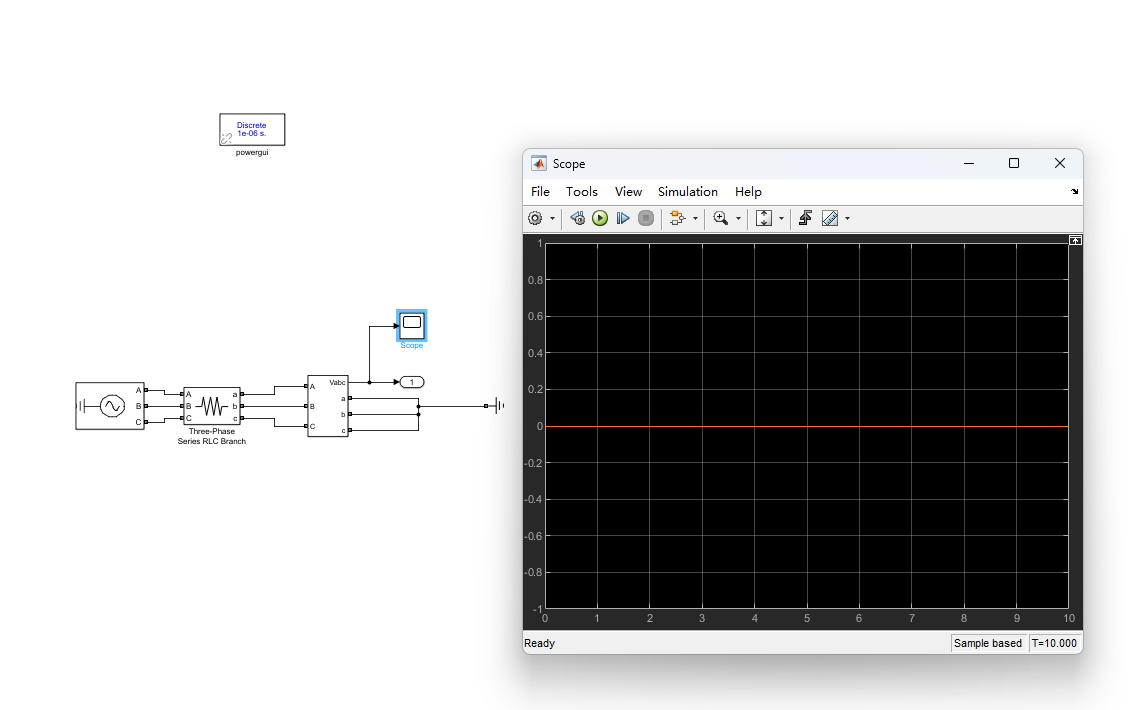
Task: Expand the zoom tool dropdown arrow
Action: coord(738,218)
